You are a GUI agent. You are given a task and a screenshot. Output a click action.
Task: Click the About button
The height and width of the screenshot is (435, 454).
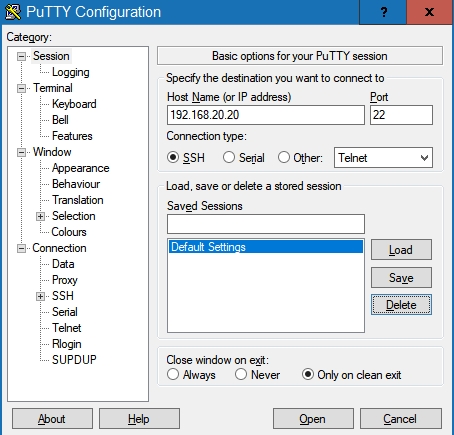[x=52, y=419]
